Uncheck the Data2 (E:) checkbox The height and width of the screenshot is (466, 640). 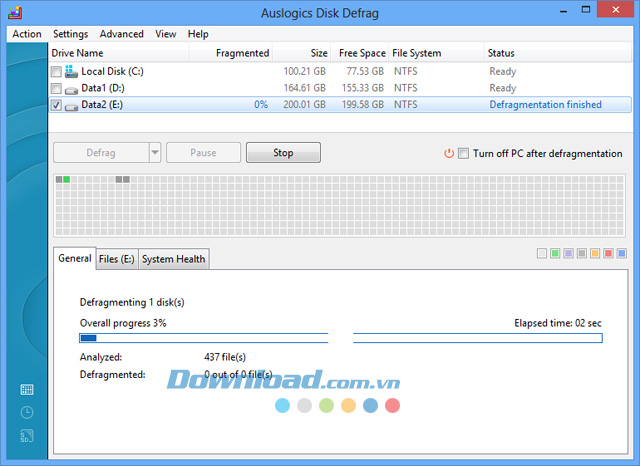pyautogui.click(x=56, y=105)
